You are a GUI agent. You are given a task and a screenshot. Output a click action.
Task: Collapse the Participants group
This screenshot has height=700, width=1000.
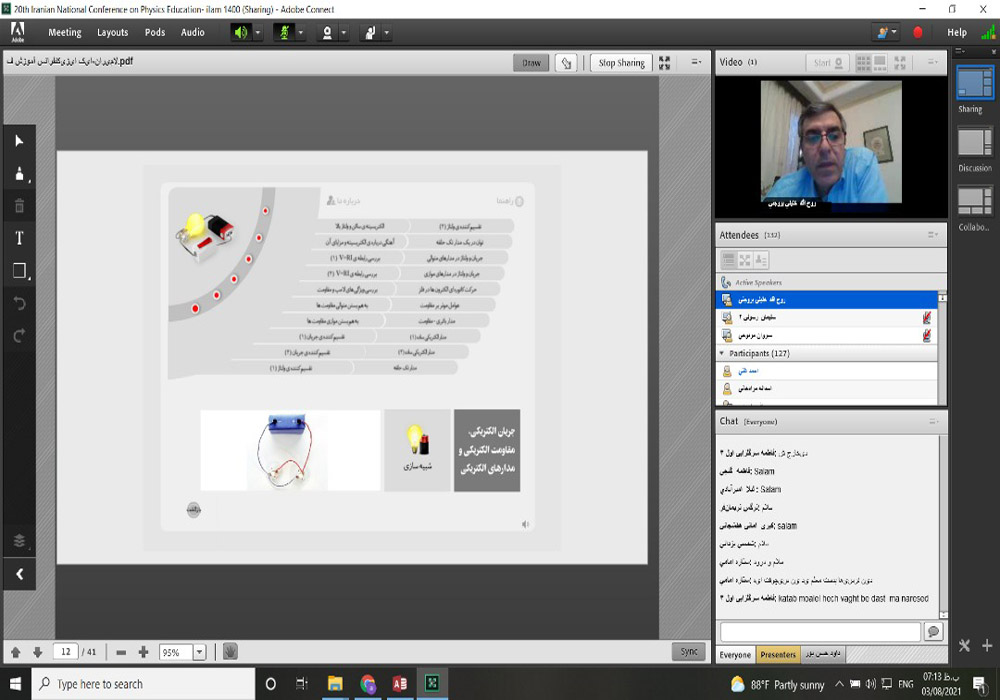[x=723, y=354]
